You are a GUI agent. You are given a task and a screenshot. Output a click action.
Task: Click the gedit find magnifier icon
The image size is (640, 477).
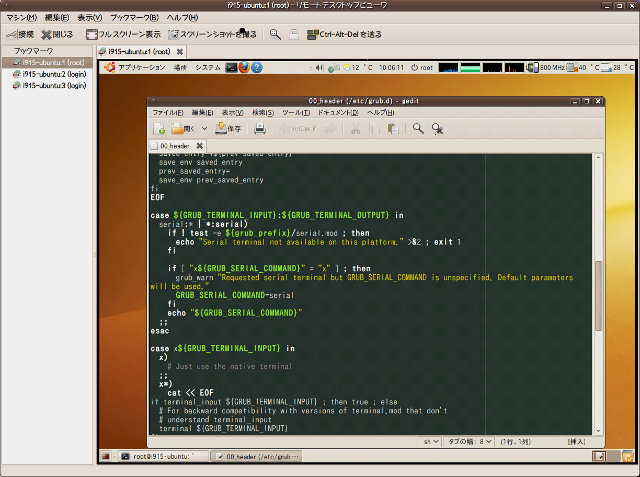pos(418,129)
